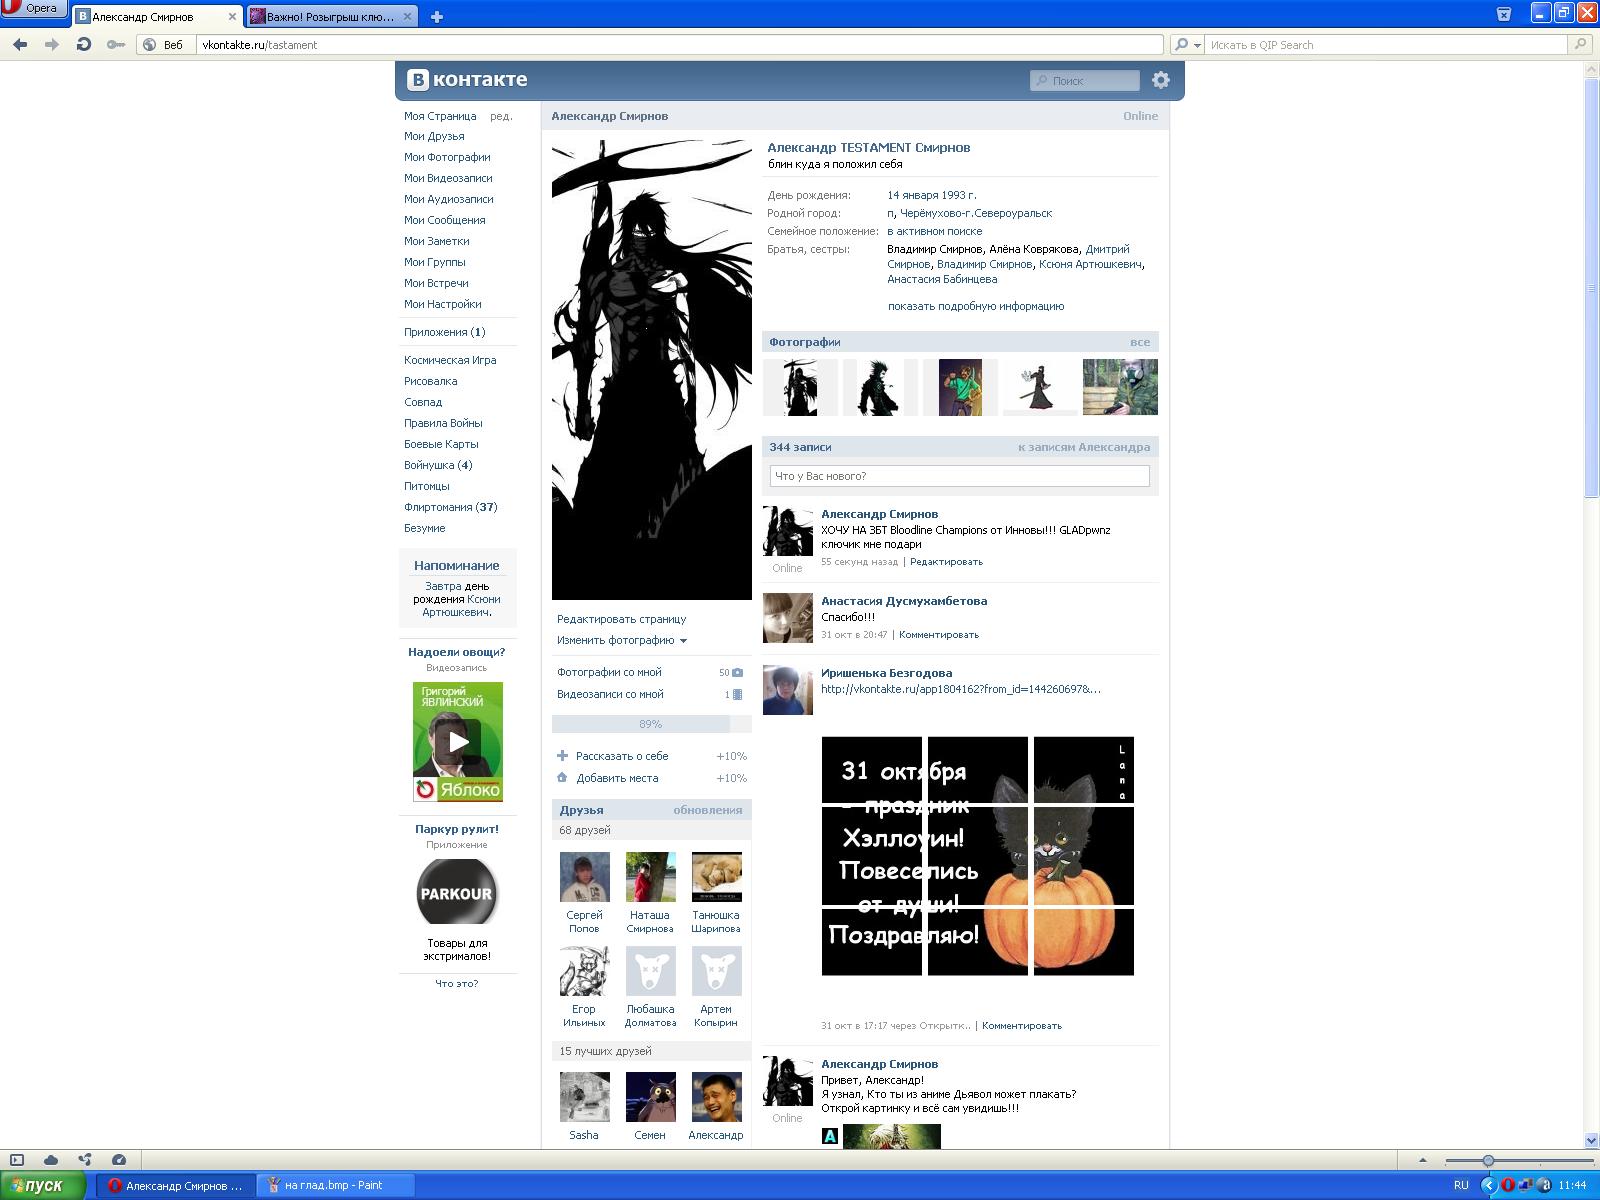Viewport: 1600px width, 1200px height.
Task: Open closed tabs trash icon
Action: [1503, 14]
